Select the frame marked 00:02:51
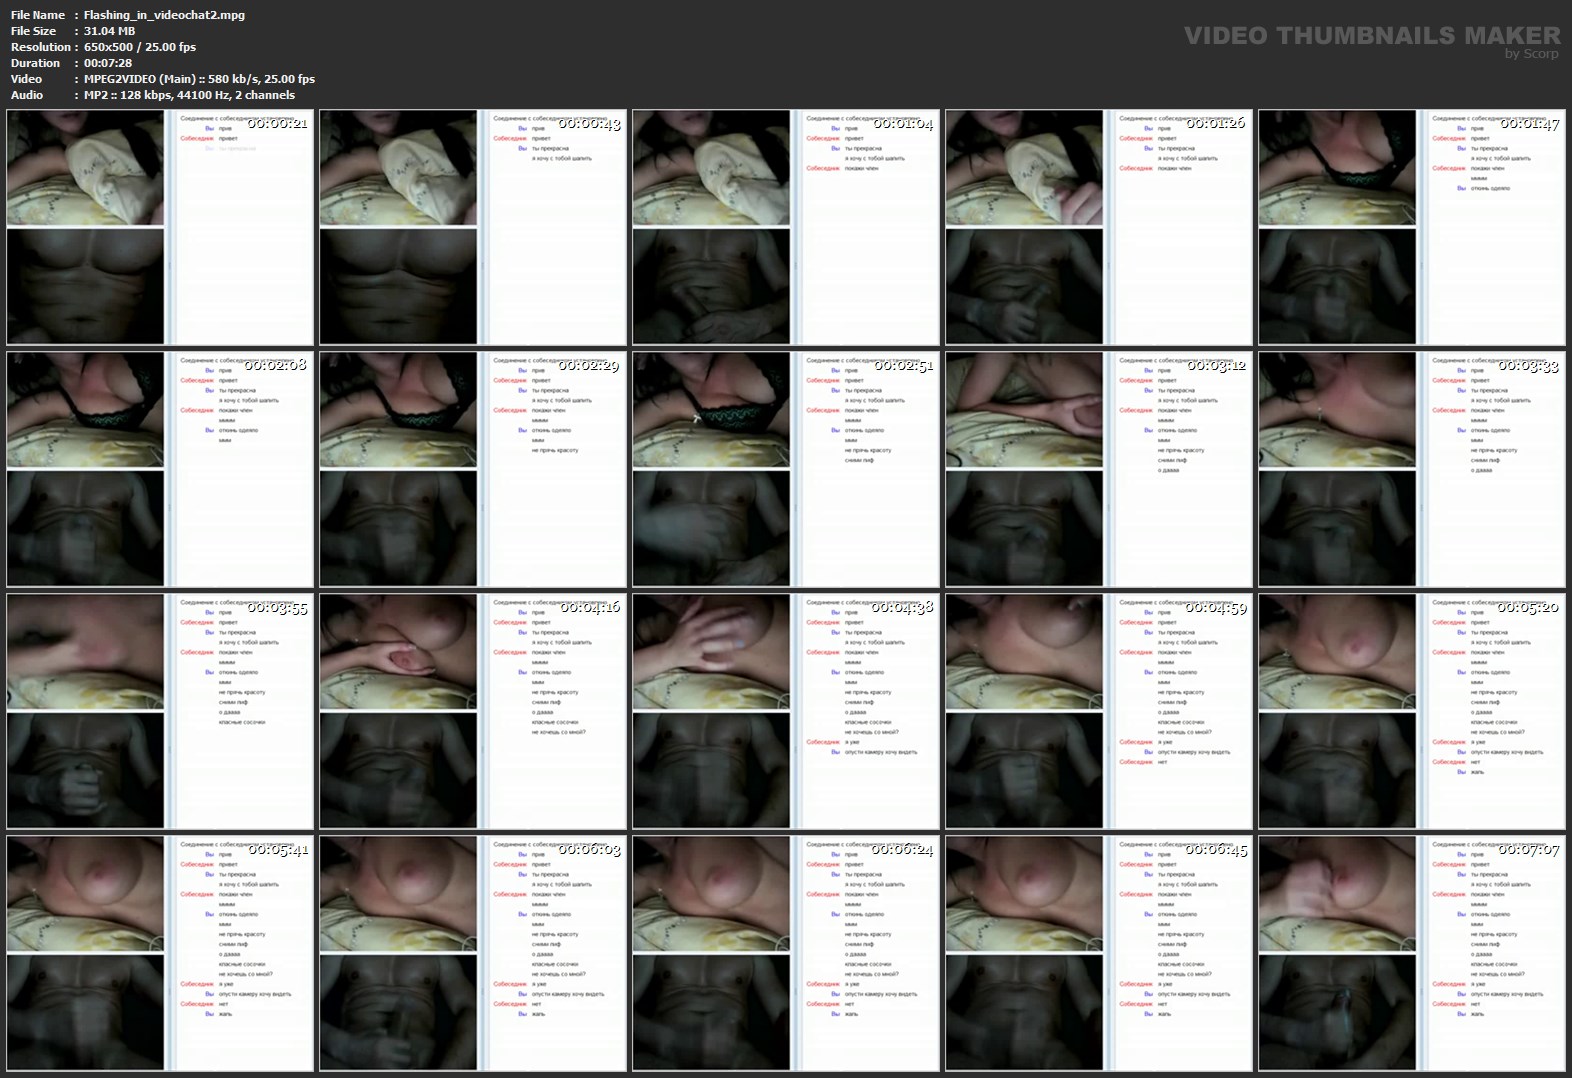 click(786, 469)
